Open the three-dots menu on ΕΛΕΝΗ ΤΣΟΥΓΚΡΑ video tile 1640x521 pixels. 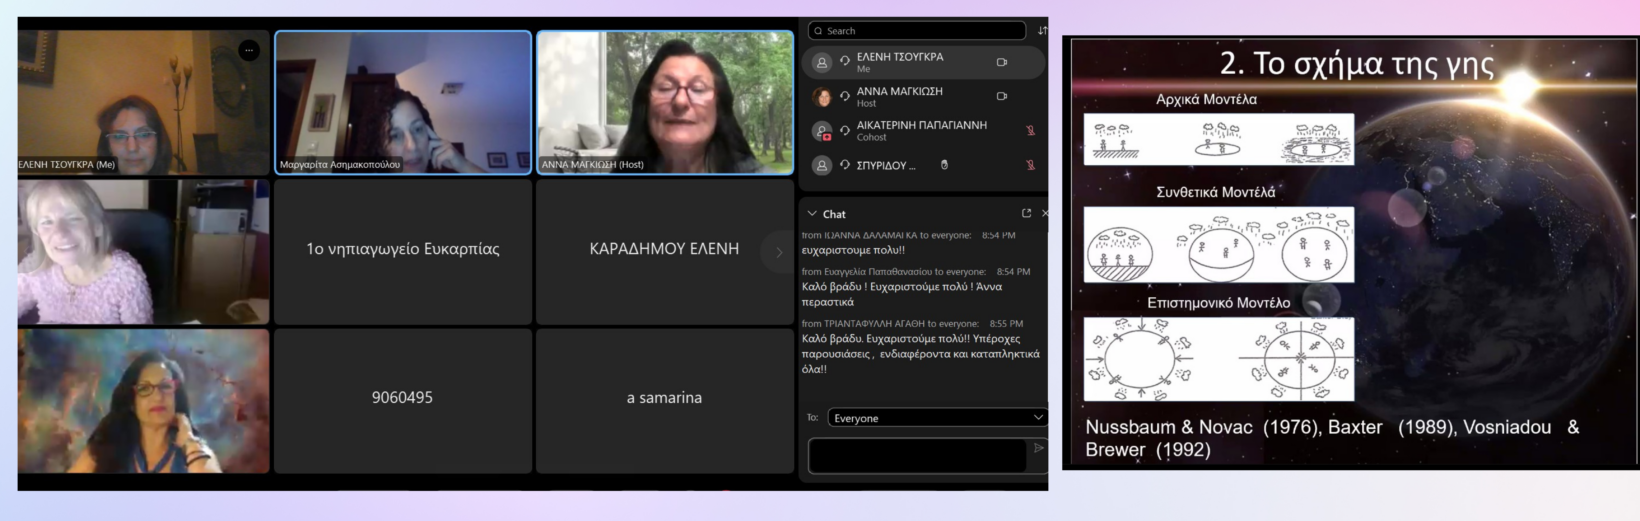coord(249,50)
